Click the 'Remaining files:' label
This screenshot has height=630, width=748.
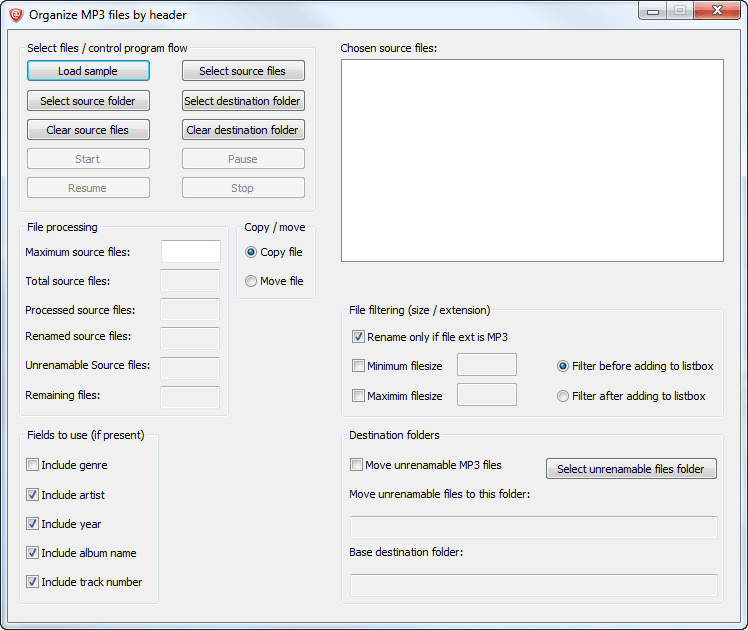[62, 395]
